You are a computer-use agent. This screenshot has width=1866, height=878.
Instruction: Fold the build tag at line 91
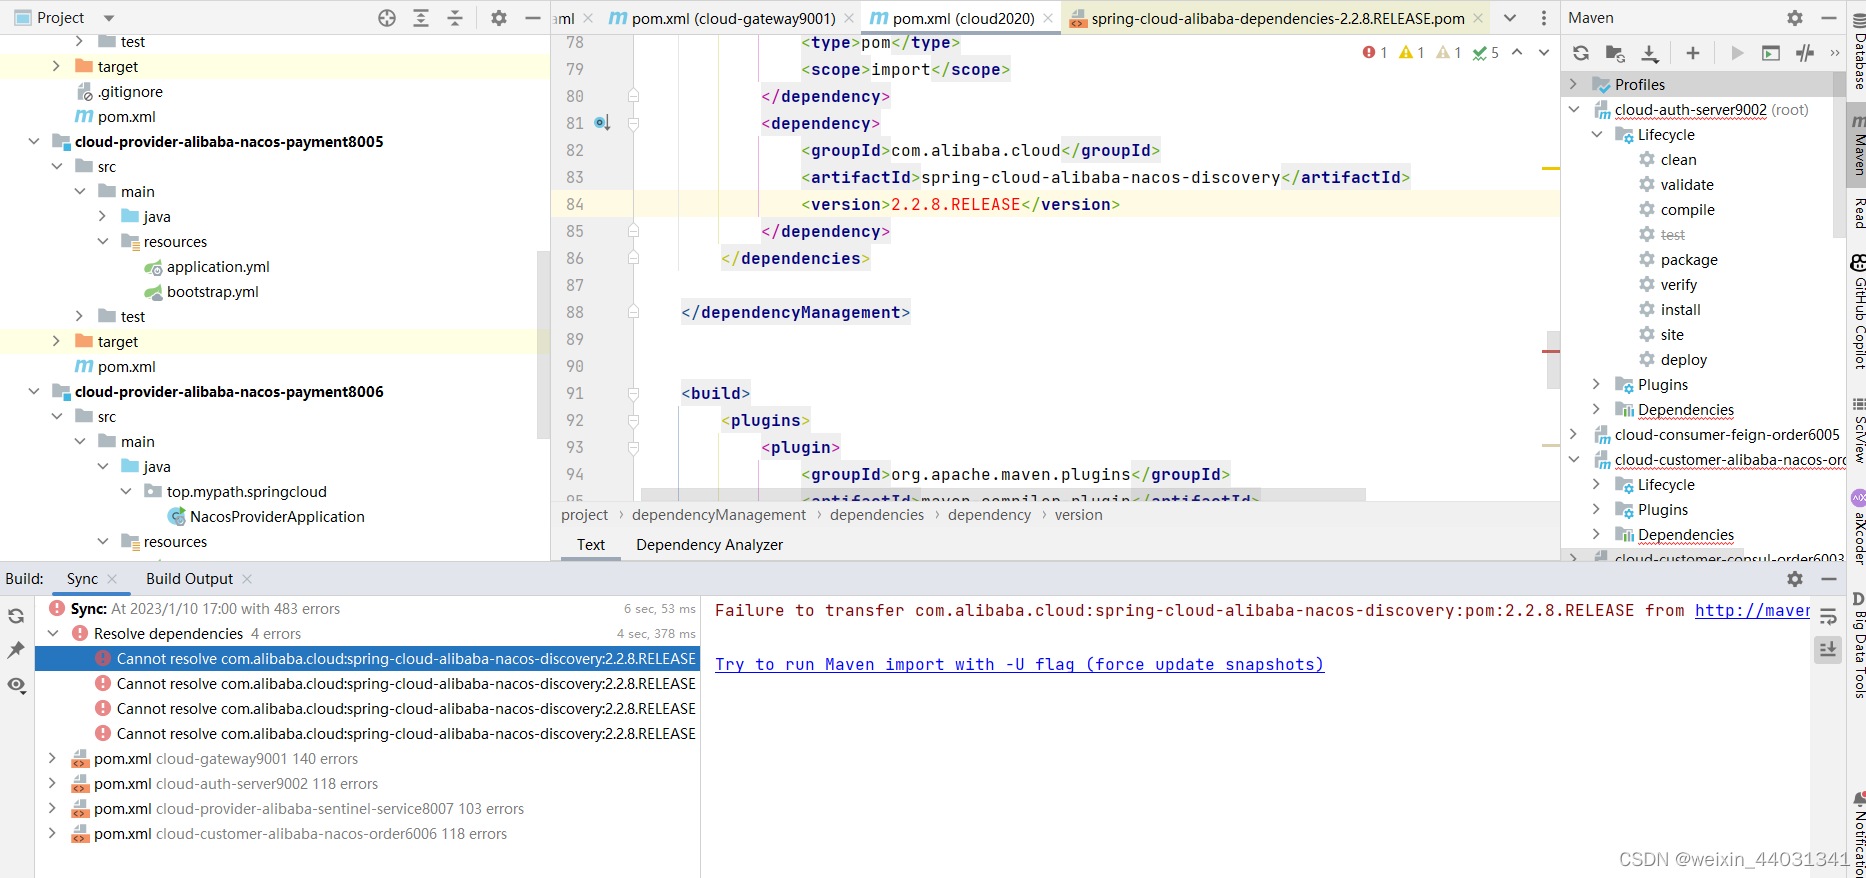633,393
